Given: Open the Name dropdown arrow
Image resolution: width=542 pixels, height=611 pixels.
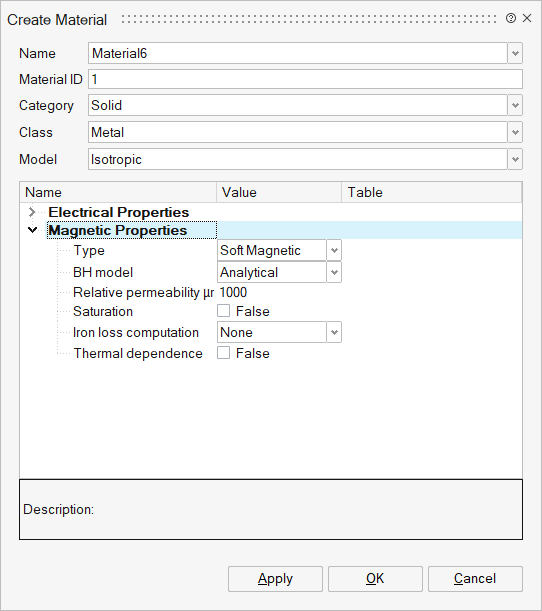Looking at the screenshot, I should [x=515, y=53].
